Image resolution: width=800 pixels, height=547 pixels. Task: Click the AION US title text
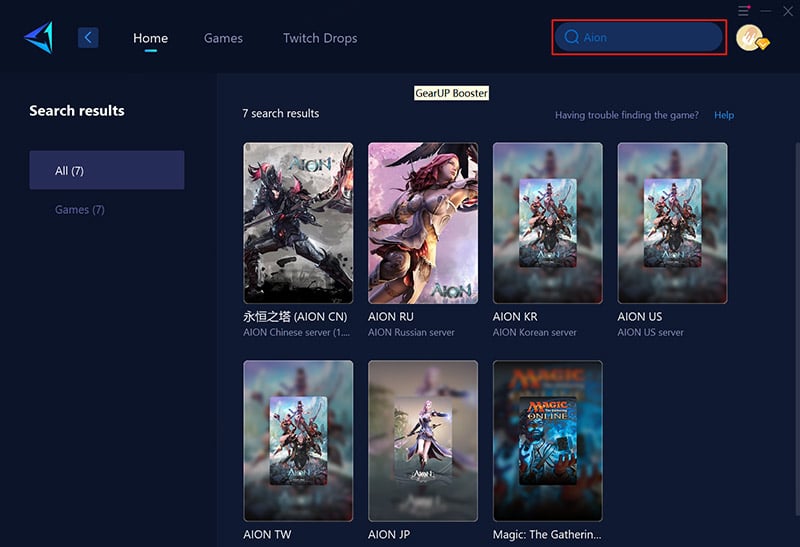click(x=640, y=317)
